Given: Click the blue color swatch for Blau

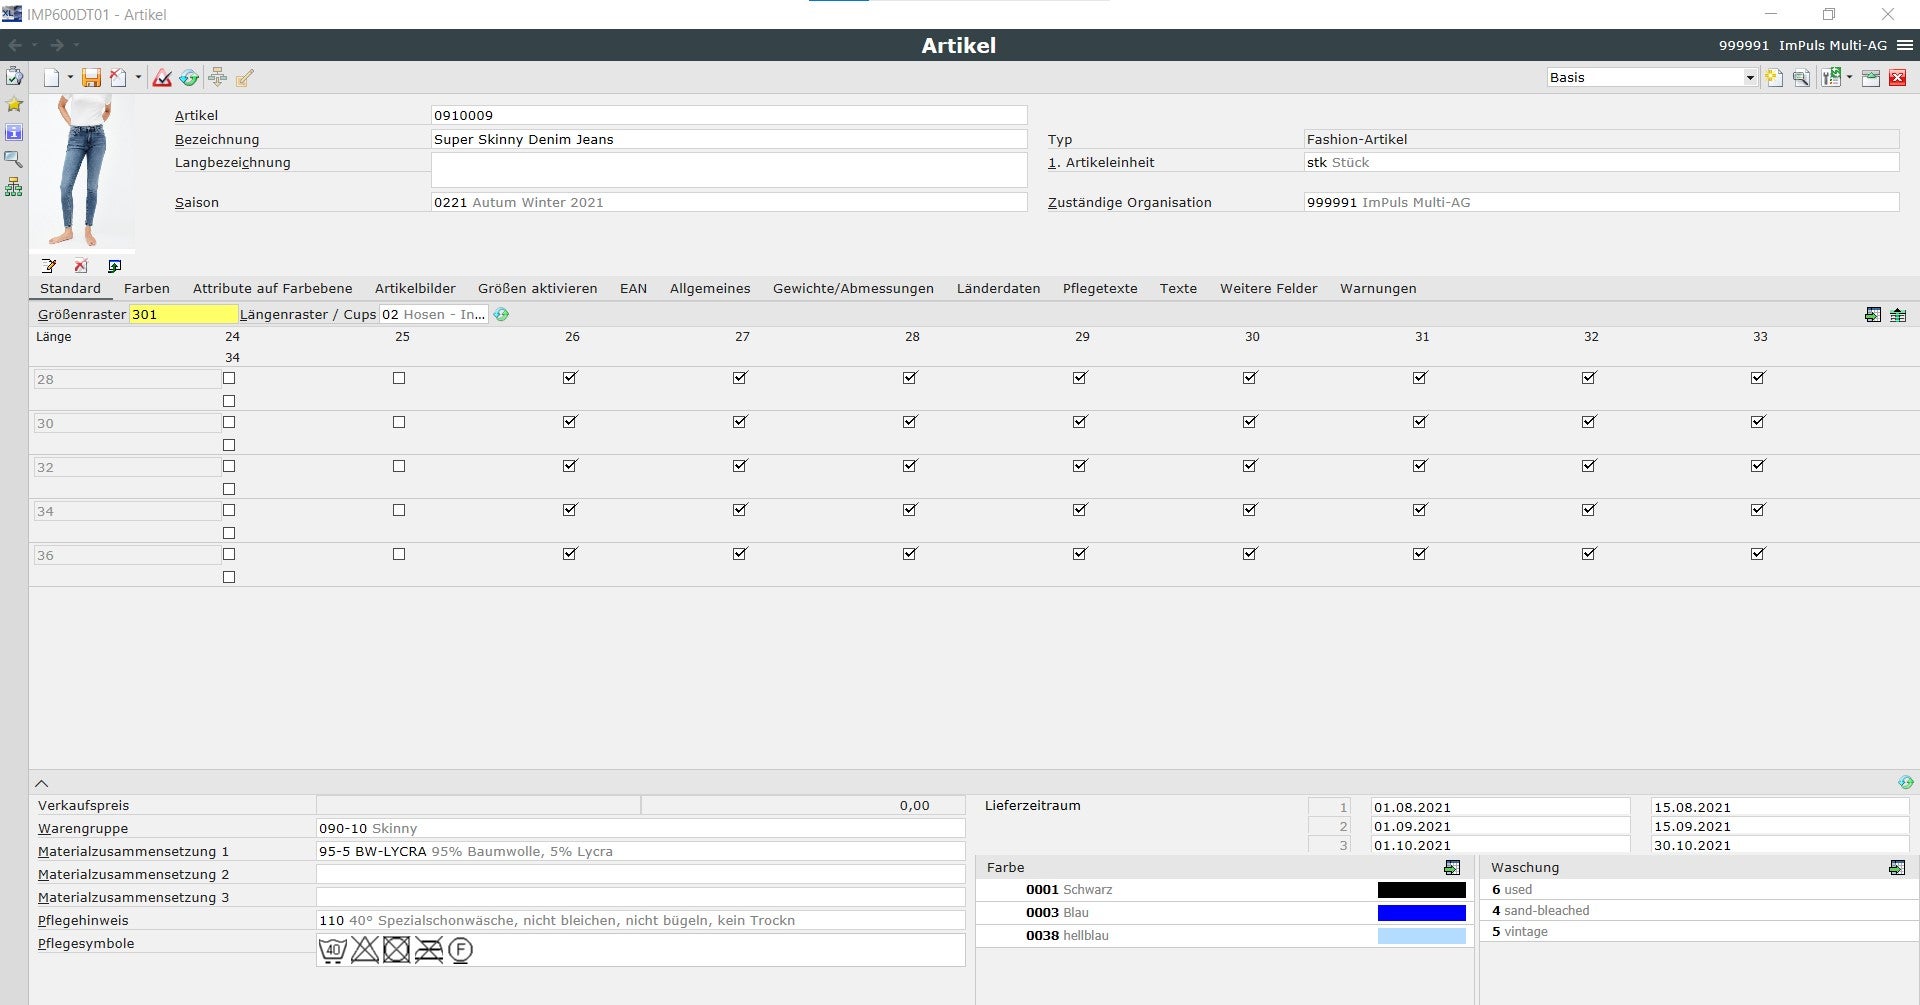Looking at the screenshot, I should coord(1421,913).
